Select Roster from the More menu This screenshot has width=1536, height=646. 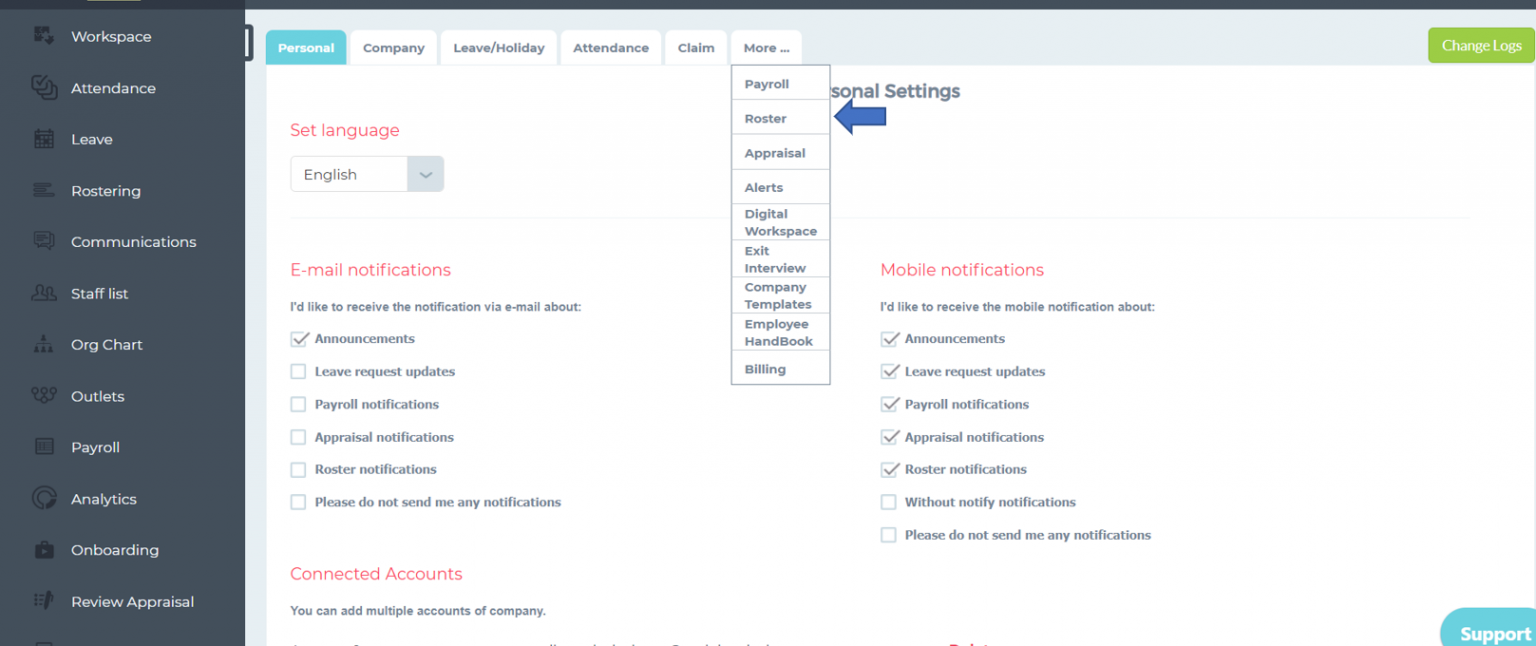[765, 118]
